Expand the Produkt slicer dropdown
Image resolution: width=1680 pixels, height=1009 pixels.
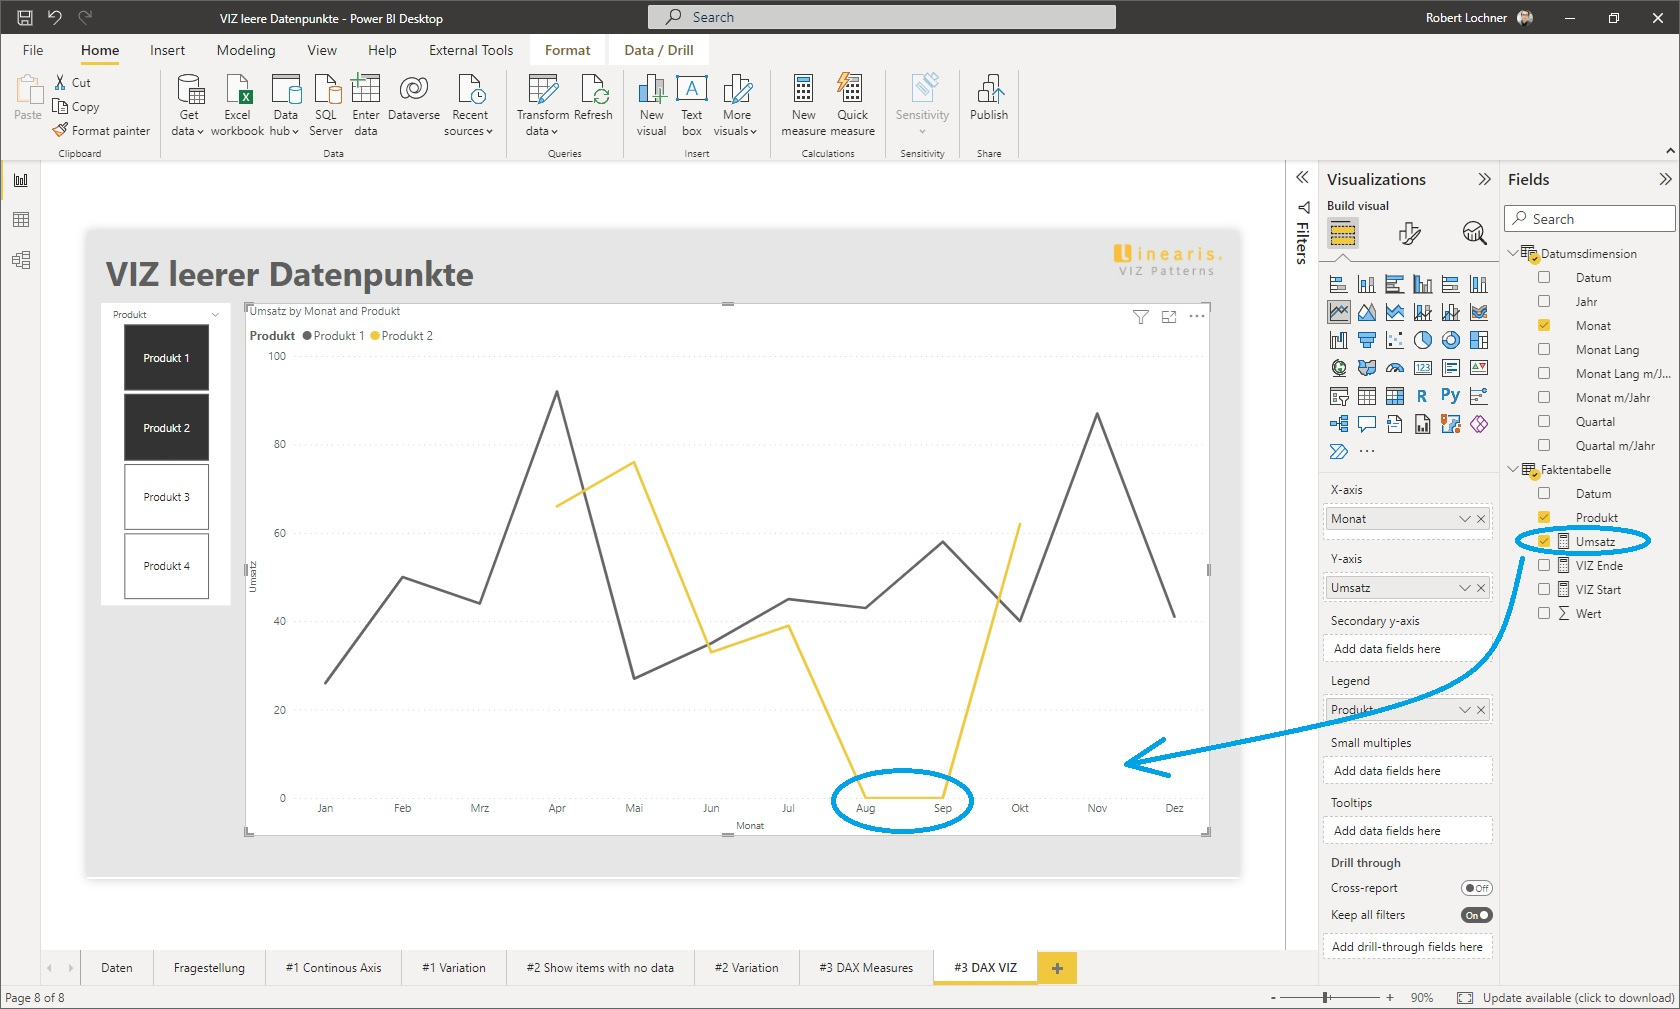coord(214,314)
